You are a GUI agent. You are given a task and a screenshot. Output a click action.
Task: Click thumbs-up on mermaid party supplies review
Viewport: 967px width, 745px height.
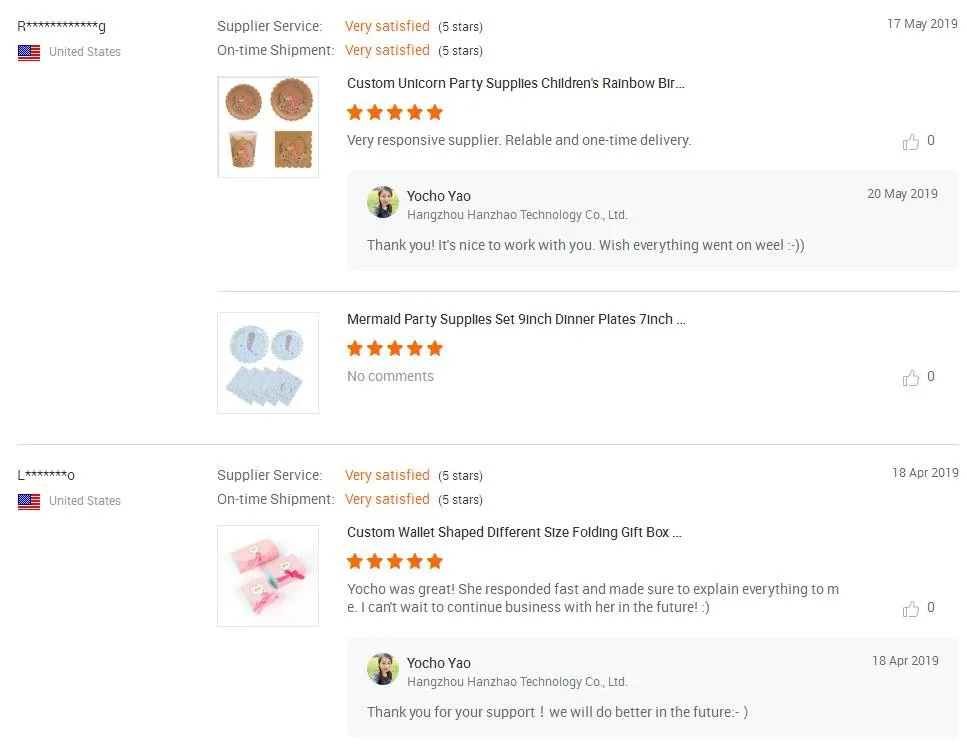[910, 378]
